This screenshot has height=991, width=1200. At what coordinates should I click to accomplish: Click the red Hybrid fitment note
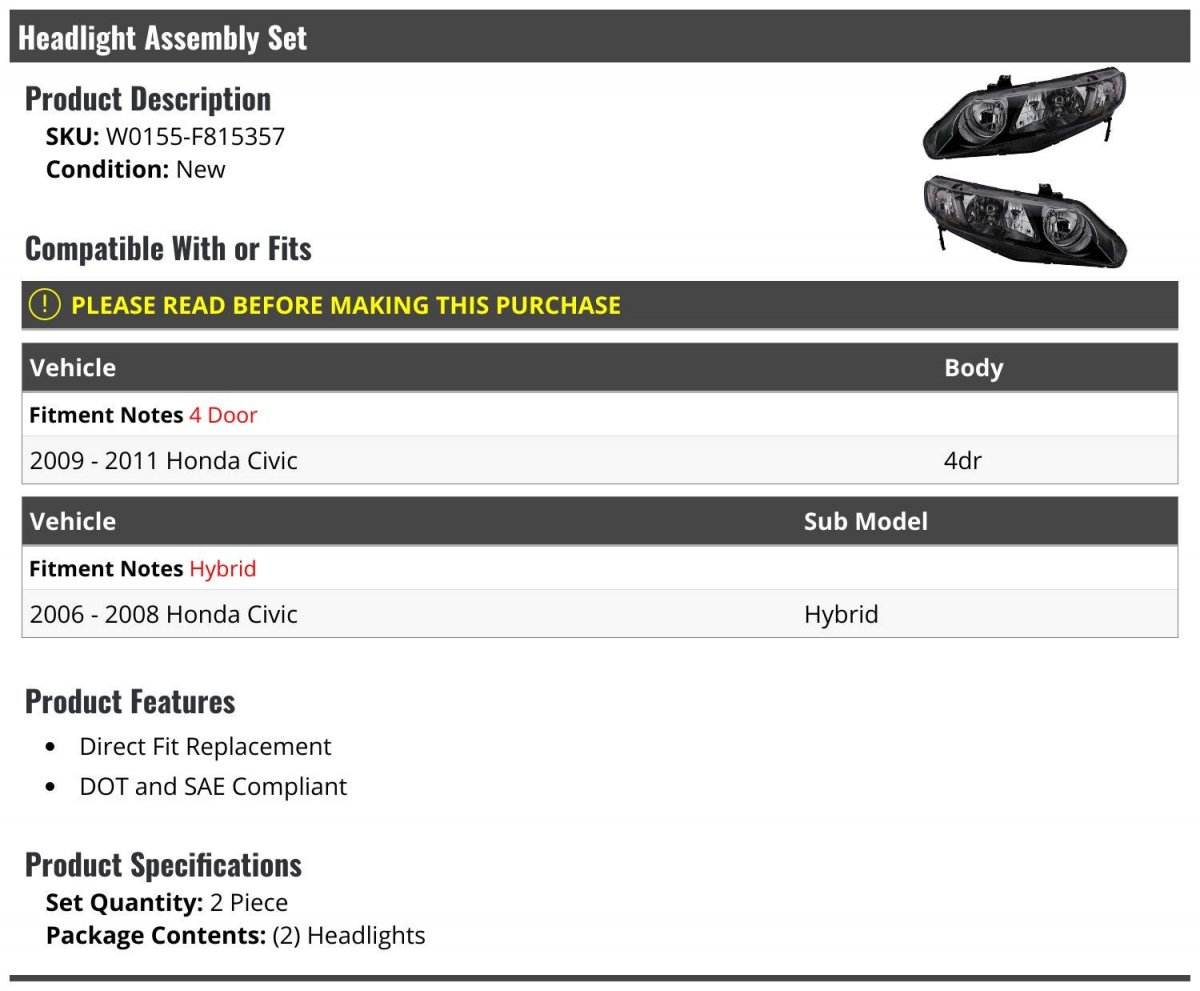click(223, 568)
